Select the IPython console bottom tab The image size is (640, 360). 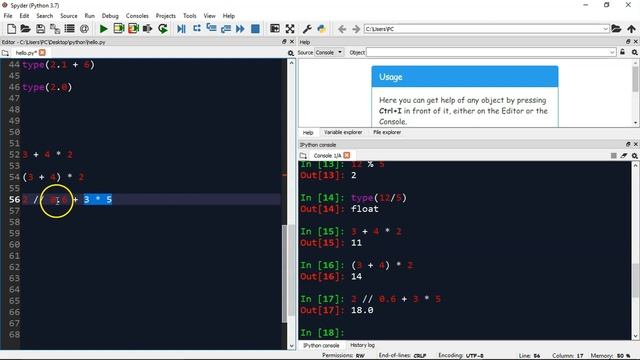[x=321, y=345]
